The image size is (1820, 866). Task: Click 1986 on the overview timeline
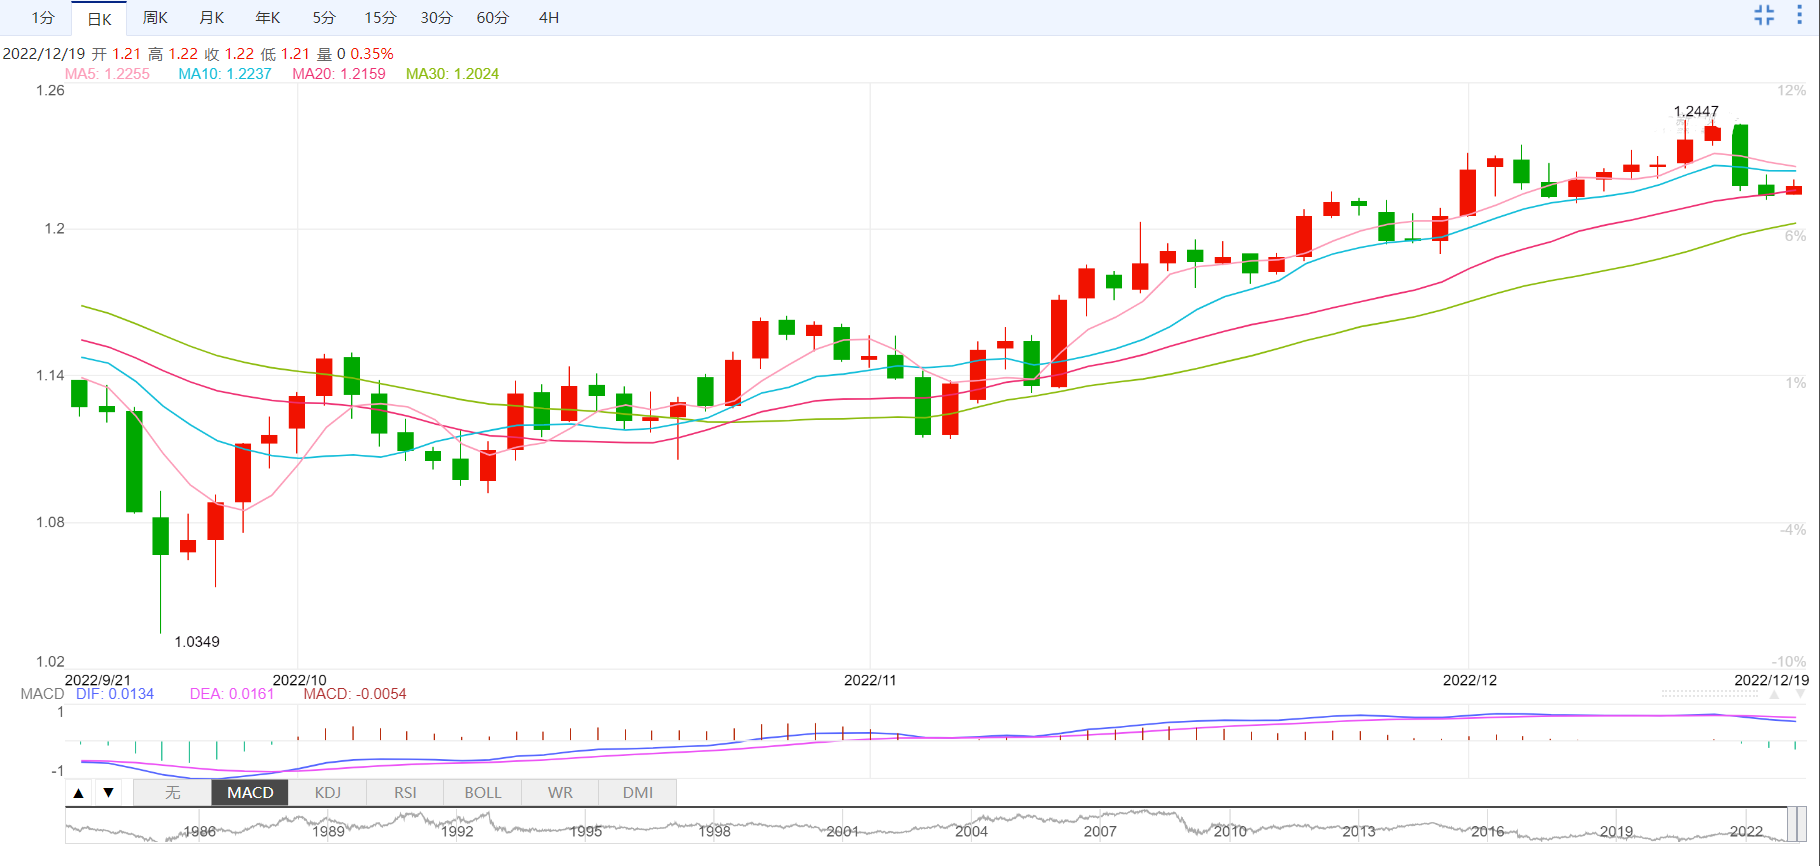point(200,832)
